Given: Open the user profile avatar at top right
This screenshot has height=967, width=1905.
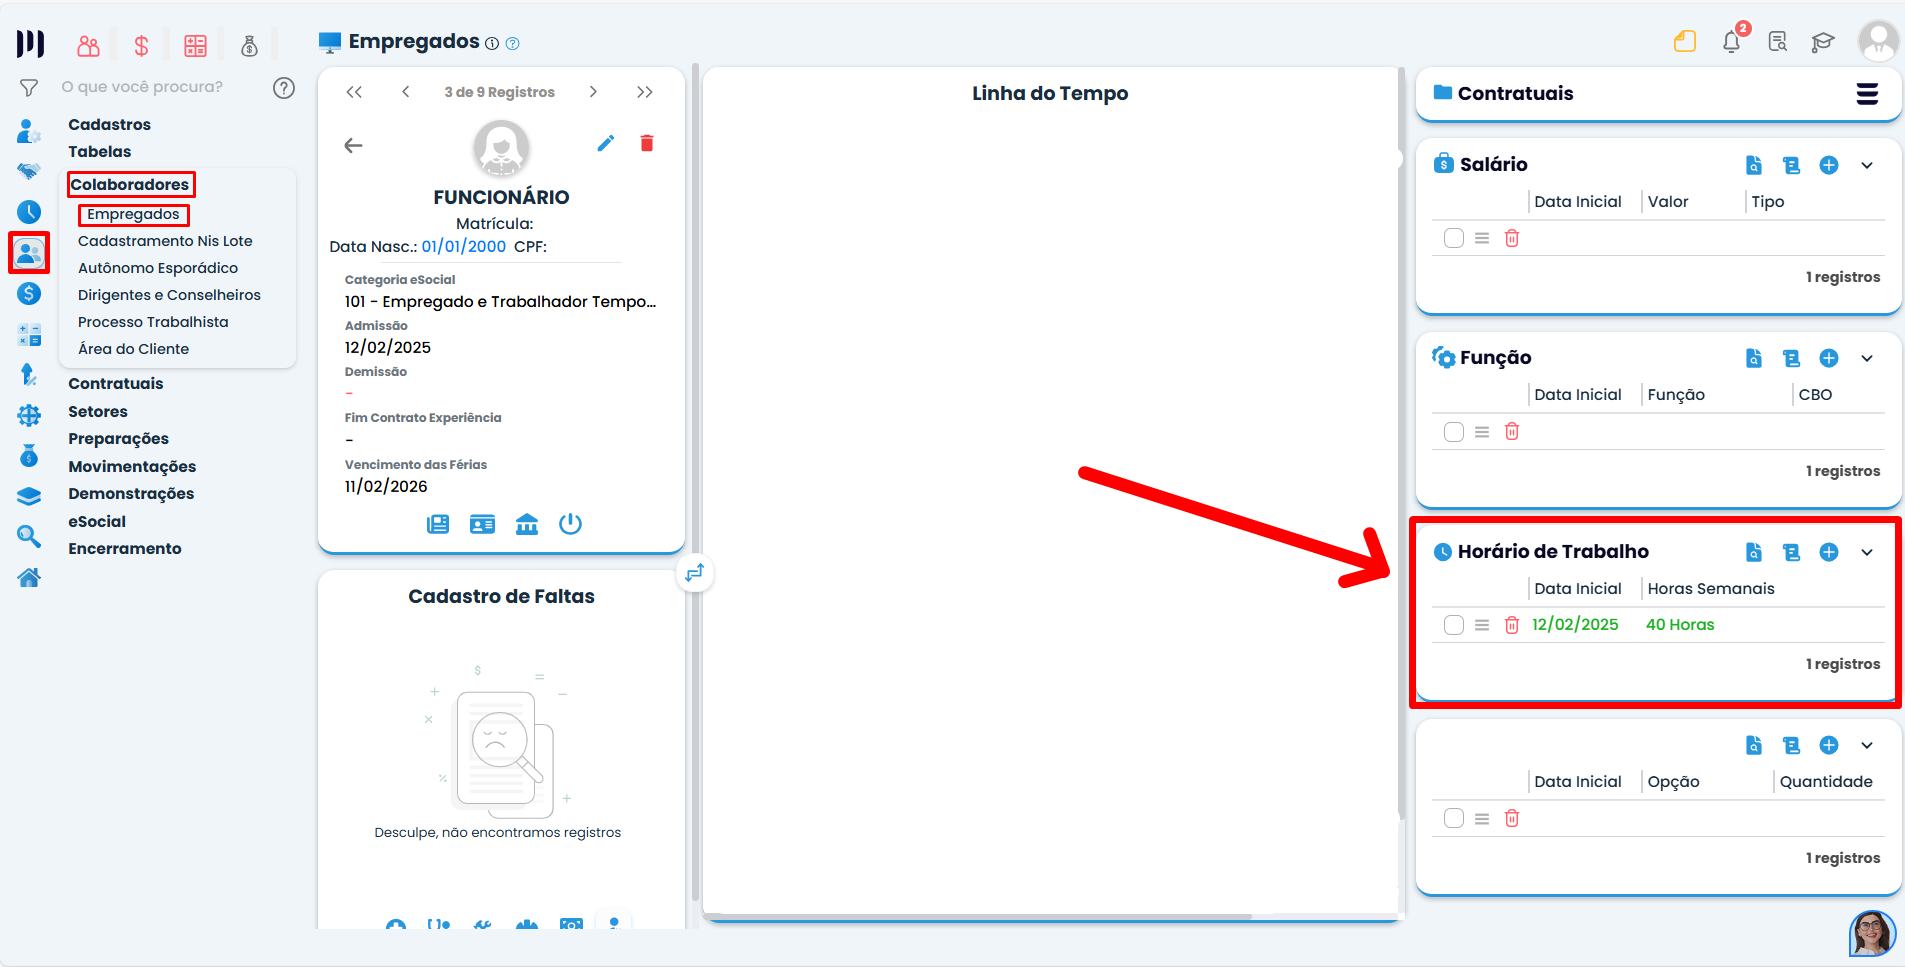Looking at the screenshot, I should click(x=1877, y=41).
